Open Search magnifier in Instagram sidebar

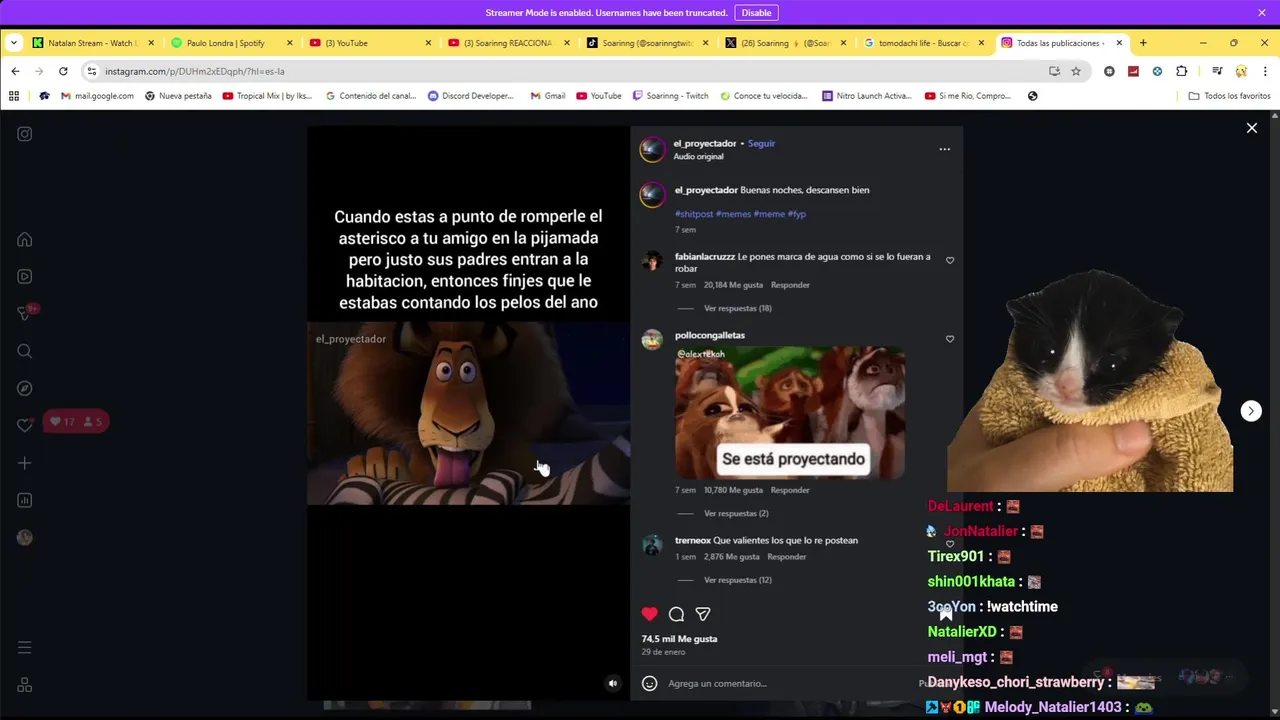[25, 351]
